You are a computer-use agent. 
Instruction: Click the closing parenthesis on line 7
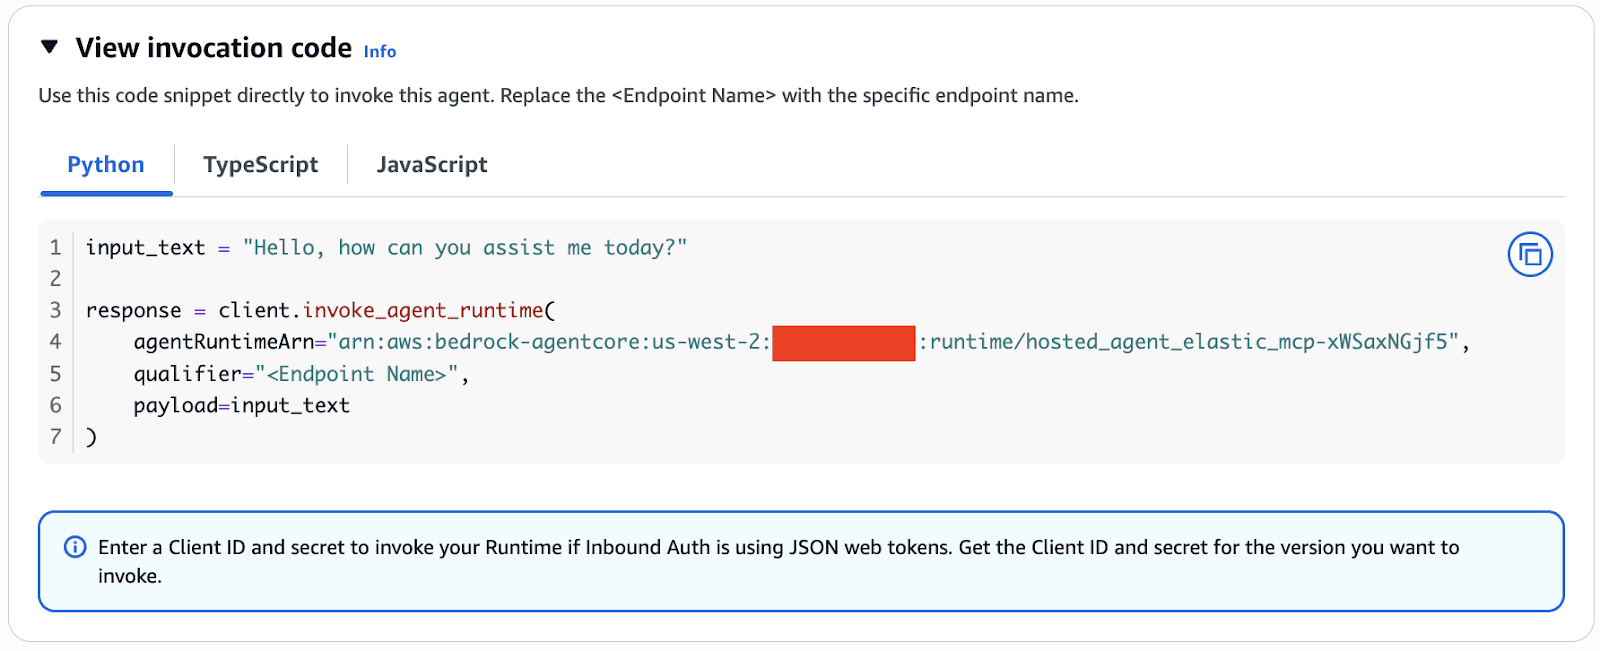pos(92,437)
